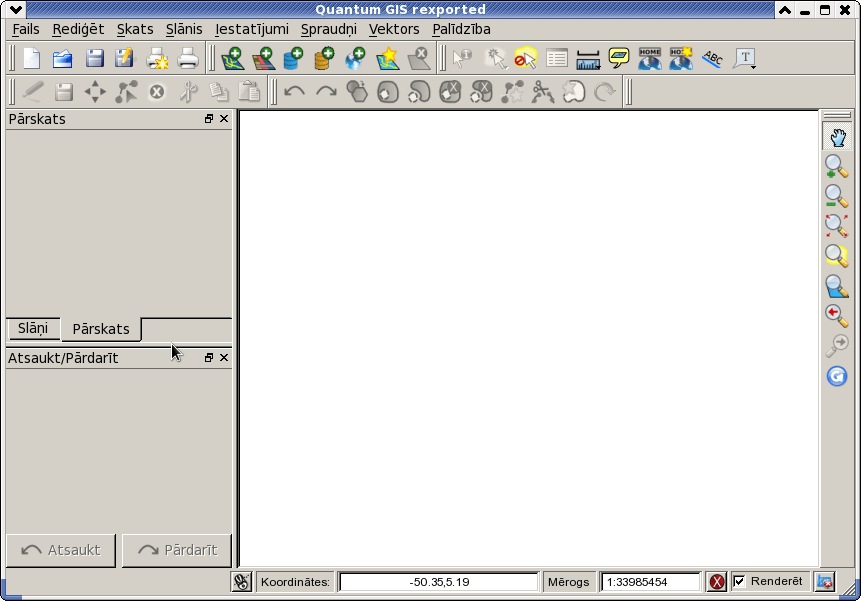The width and height of the screenshot is (861, 601).
Task: Open CRS status icon at status bar end
Action: 825,582
